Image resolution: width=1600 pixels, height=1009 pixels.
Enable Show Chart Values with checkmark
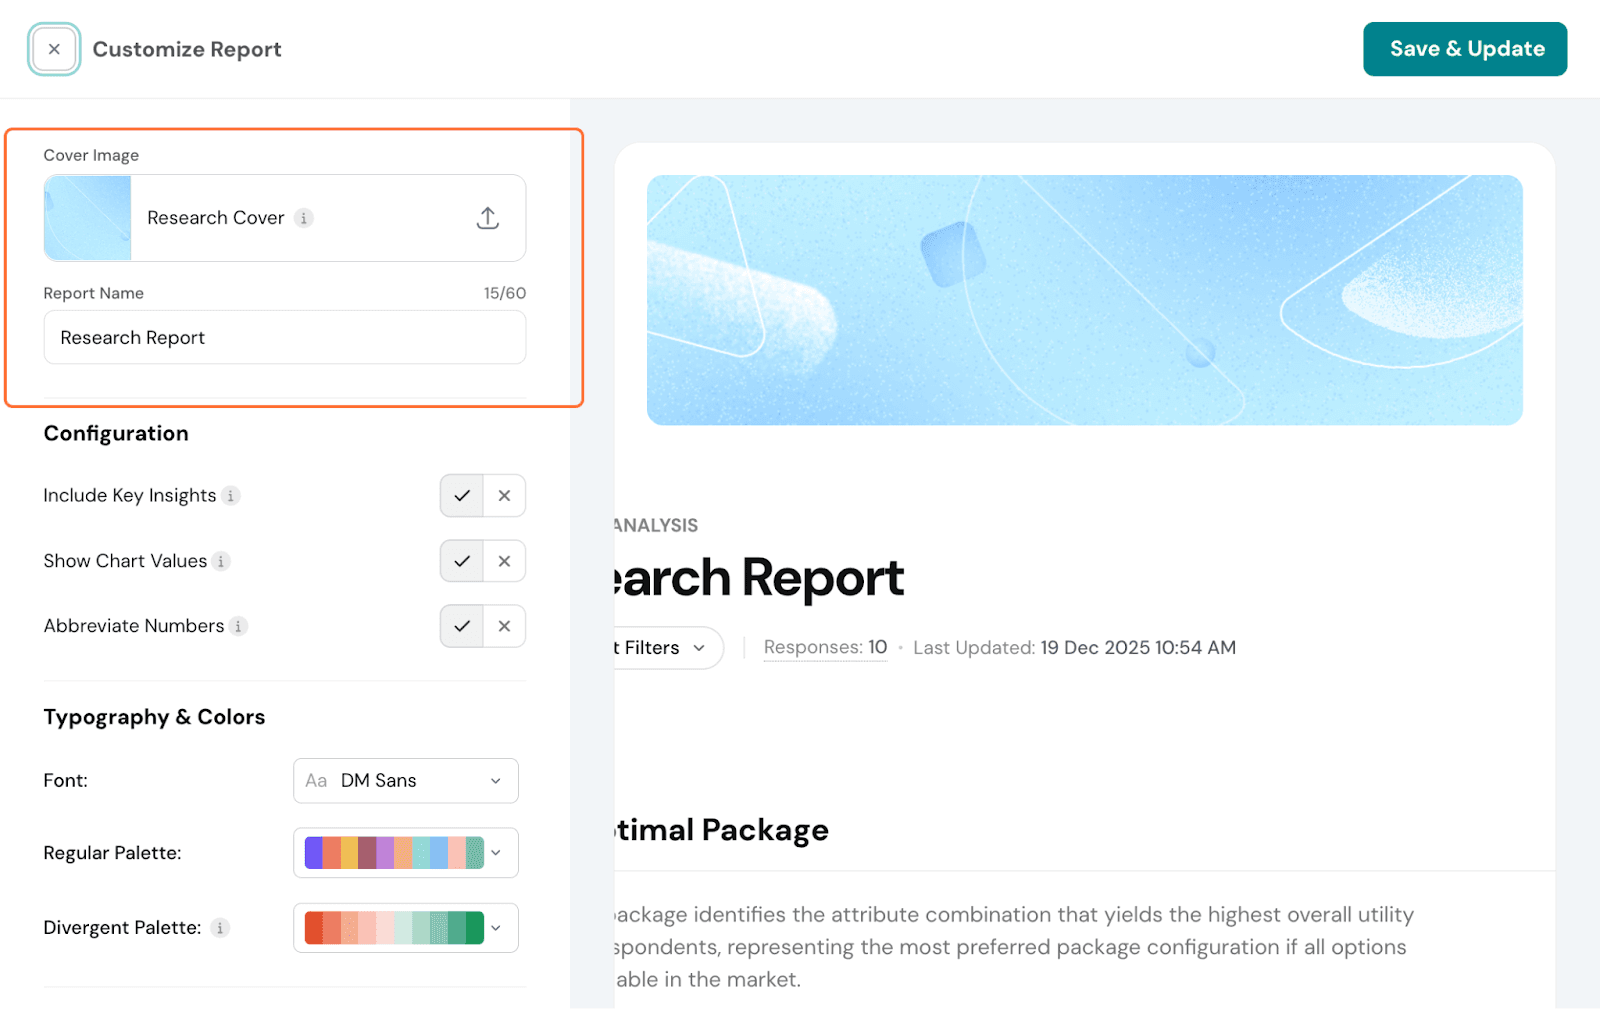462,561
